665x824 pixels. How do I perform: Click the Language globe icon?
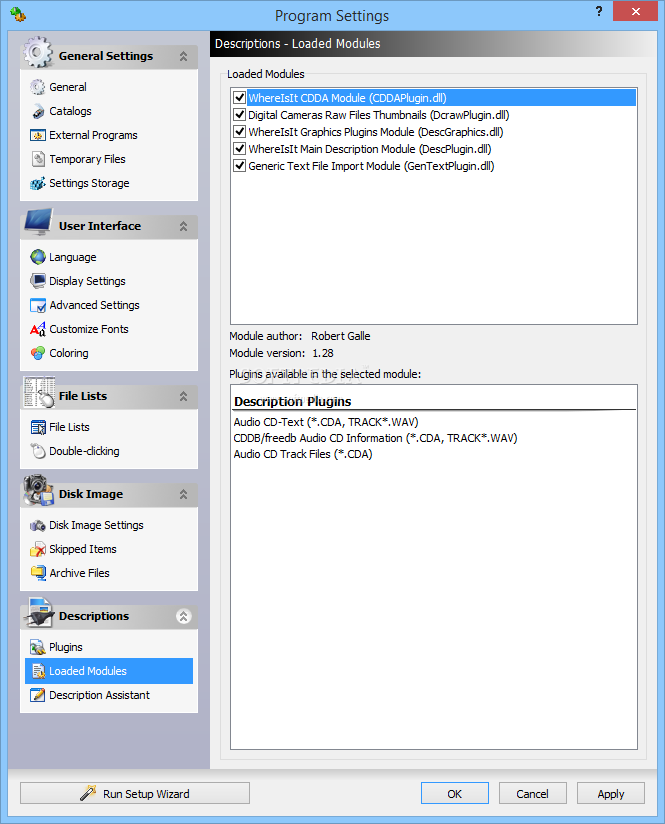[x=37, y=257]
